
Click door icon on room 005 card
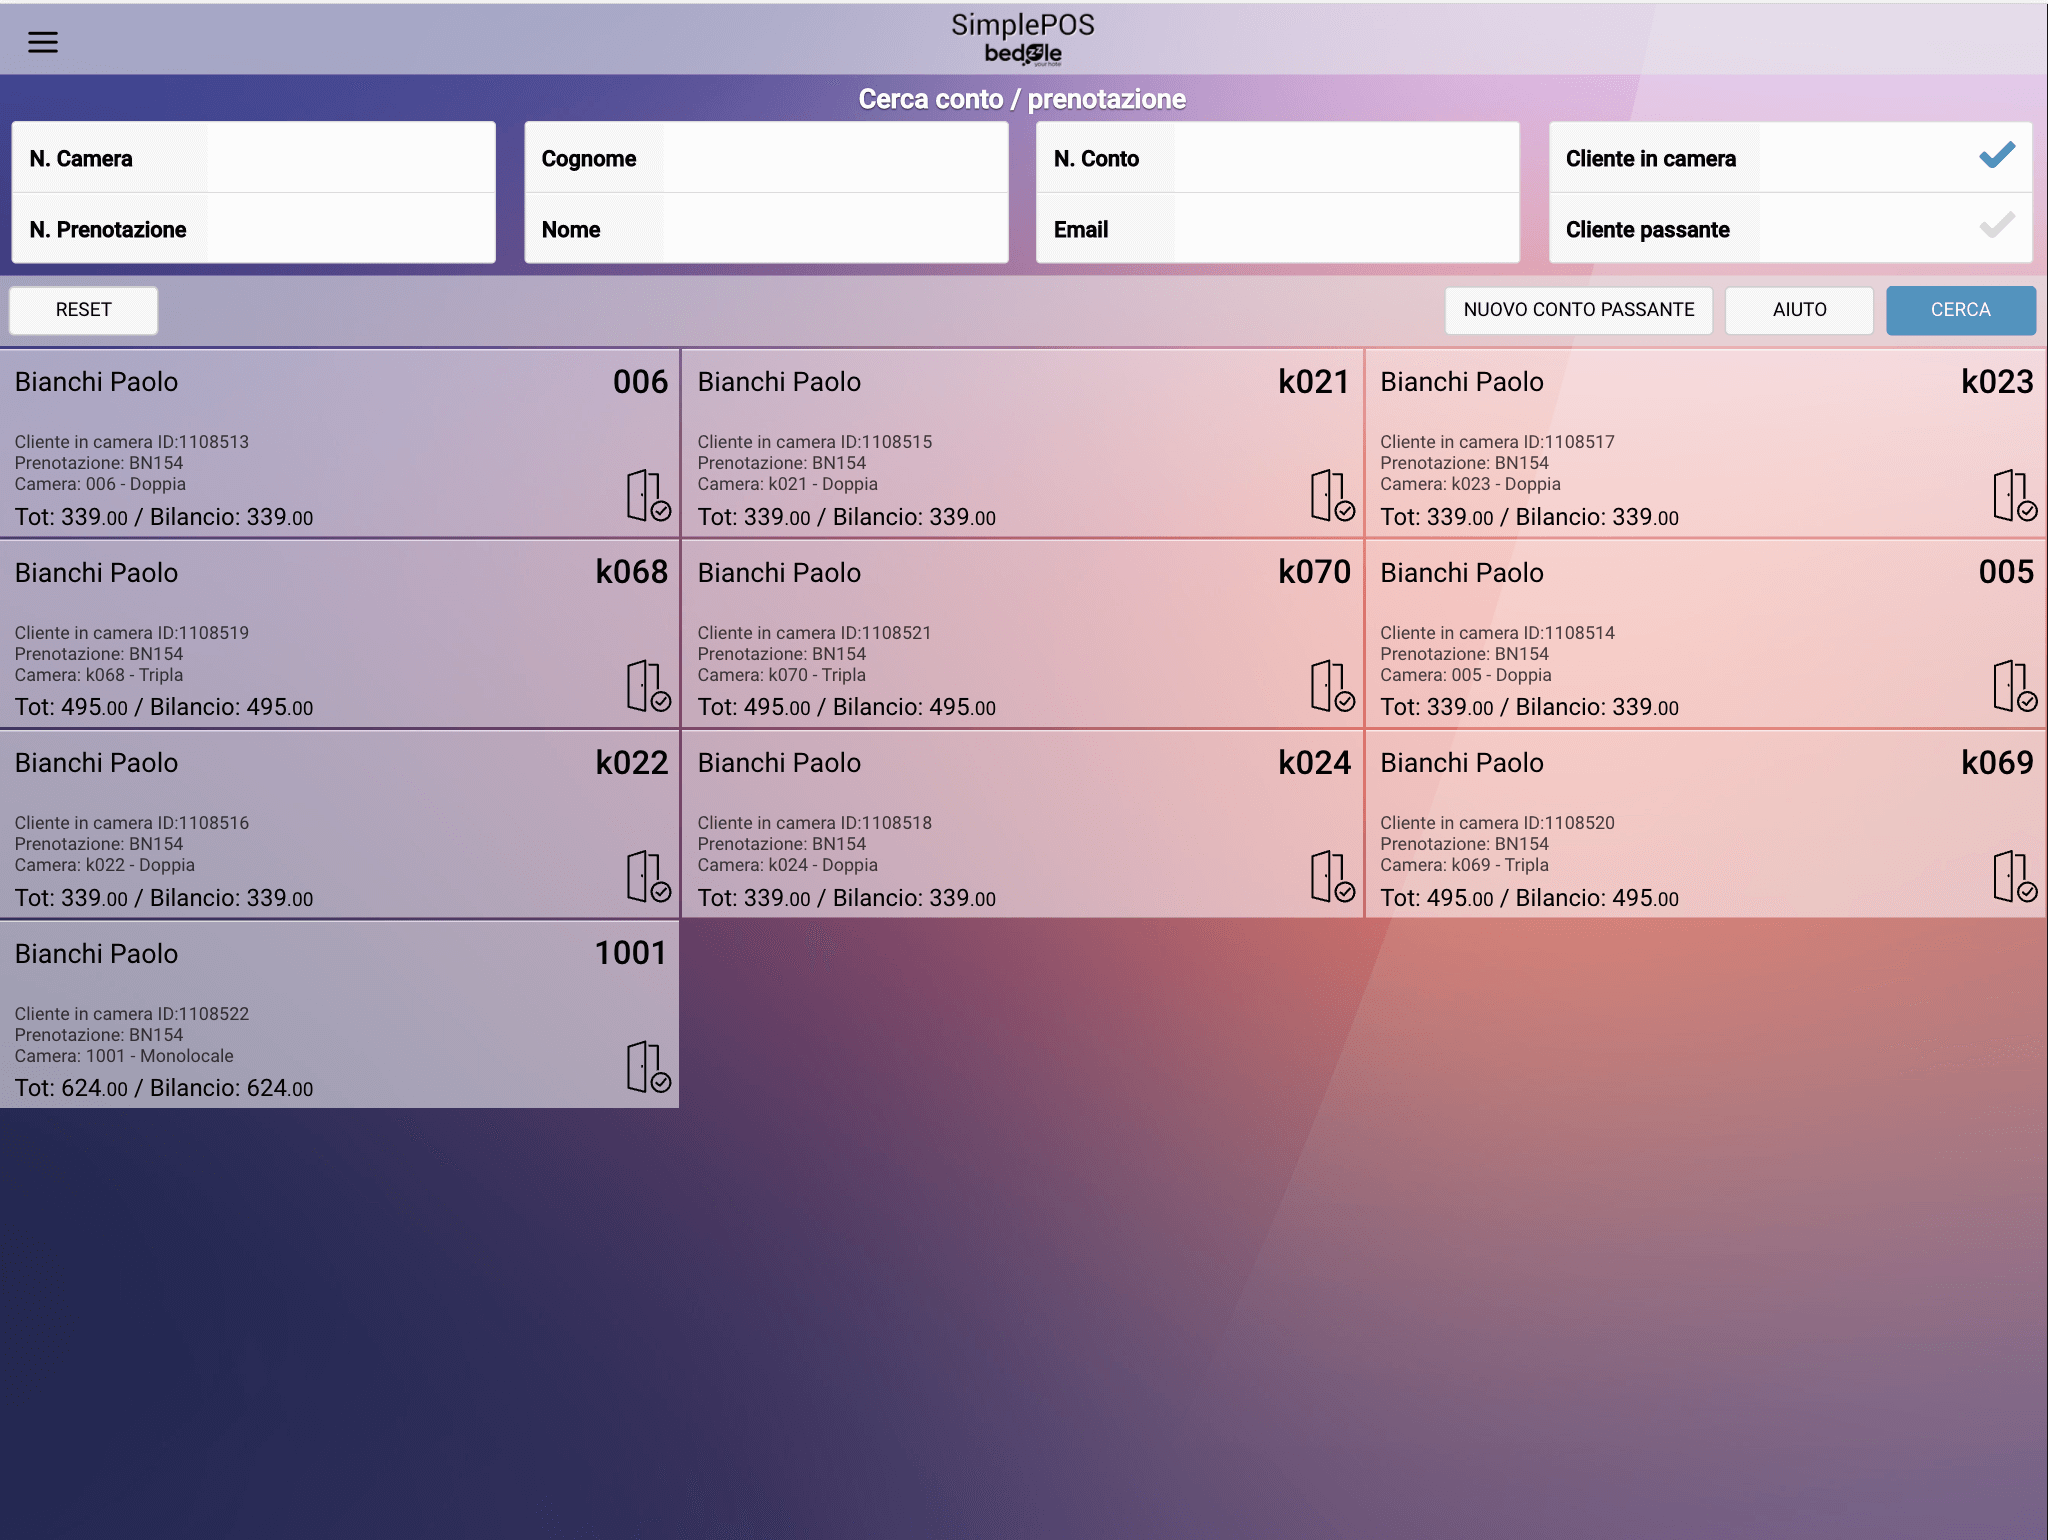pos(2014,686)
